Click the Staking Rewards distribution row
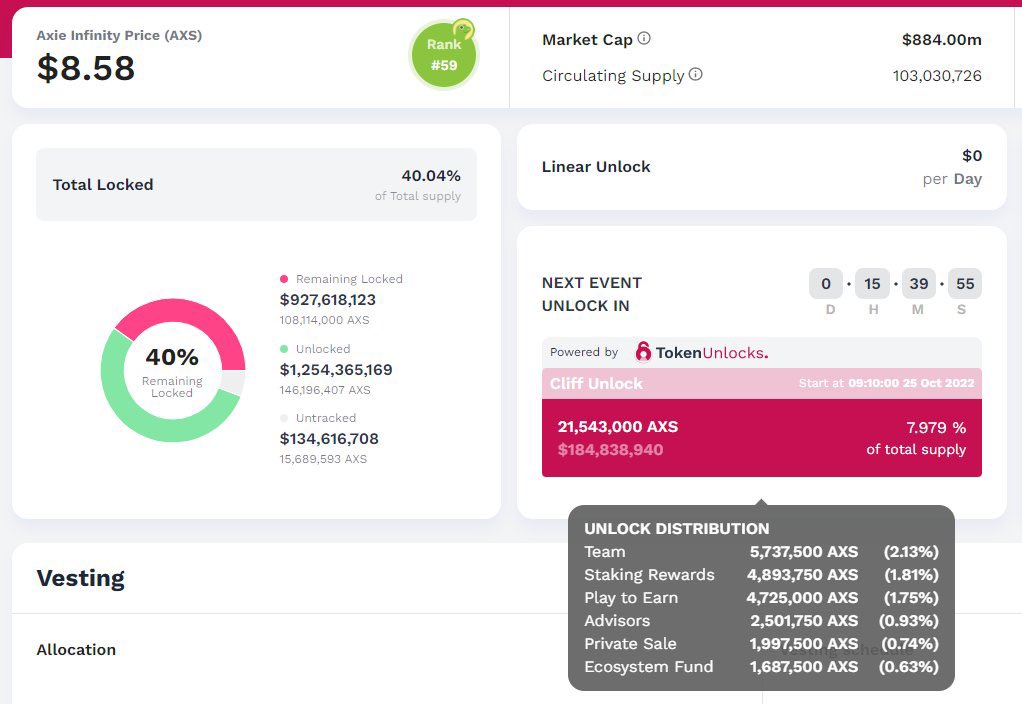This screenshot has height=704, width=1022. (x=761, y=575)
